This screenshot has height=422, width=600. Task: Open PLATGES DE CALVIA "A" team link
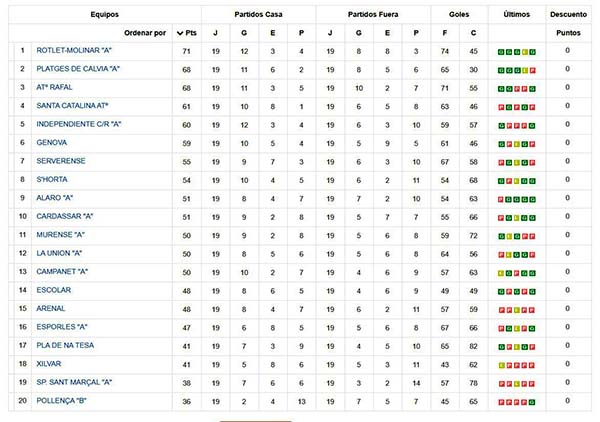tap(78, 69)
